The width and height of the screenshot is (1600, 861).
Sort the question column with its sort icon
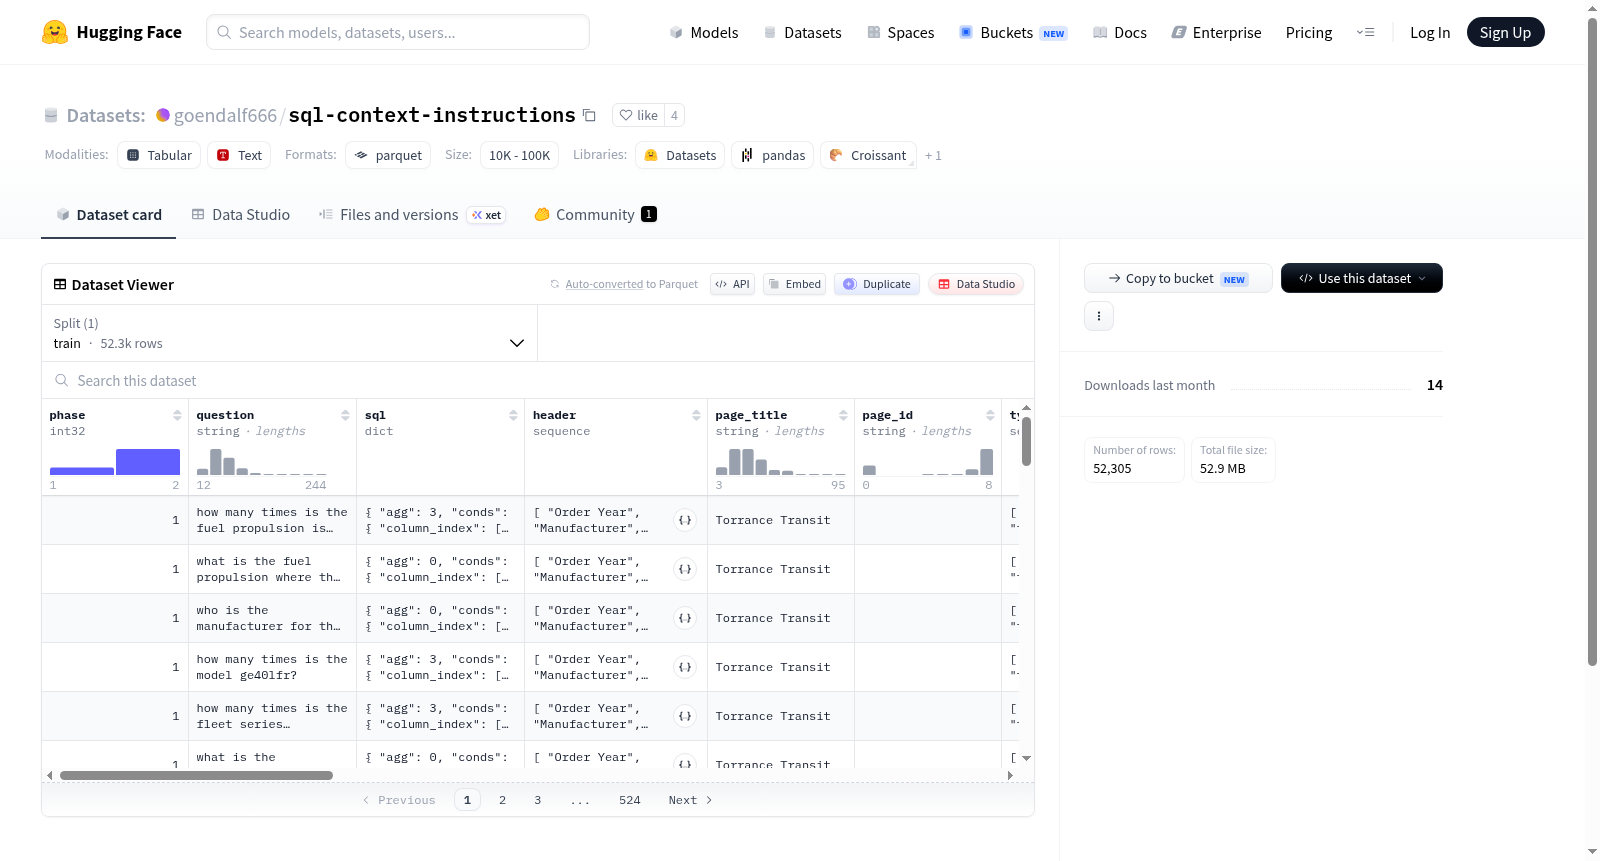click(345, 415)
